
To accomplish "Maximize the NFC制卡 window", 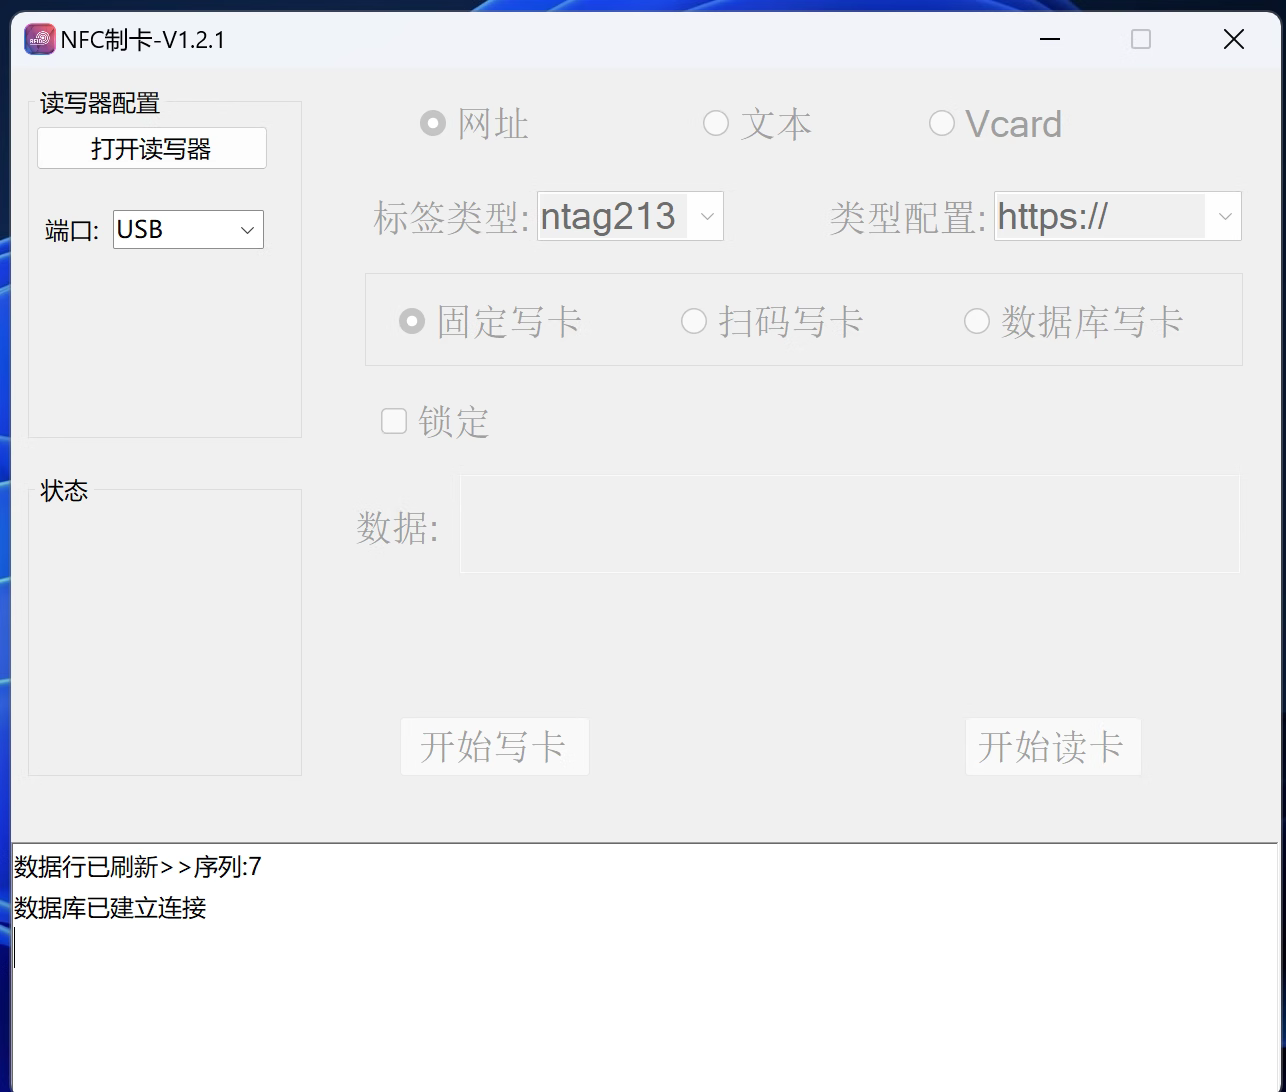I will click(1141, 39).
